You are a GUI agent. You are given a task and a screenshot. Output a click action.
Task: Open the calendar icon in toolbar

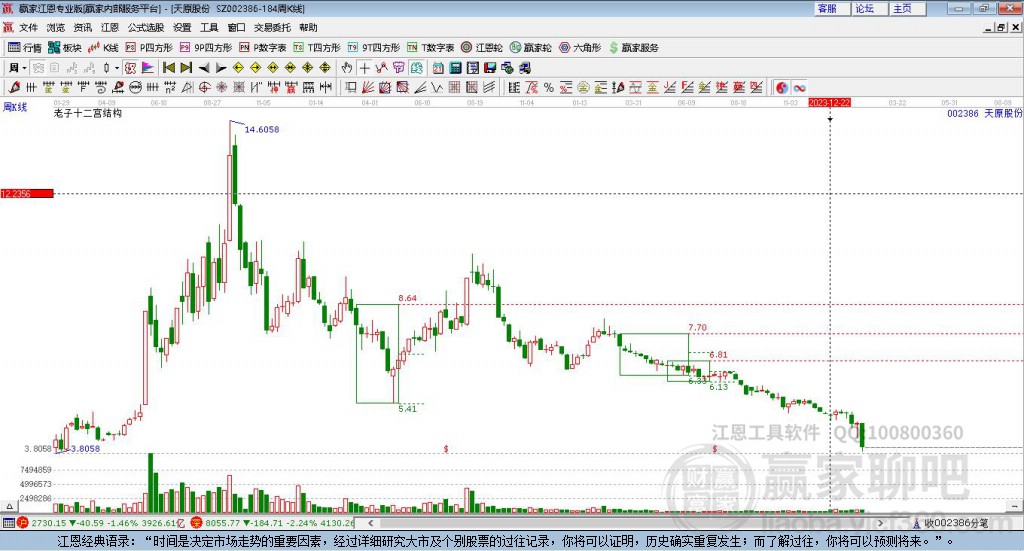(438, 68)
